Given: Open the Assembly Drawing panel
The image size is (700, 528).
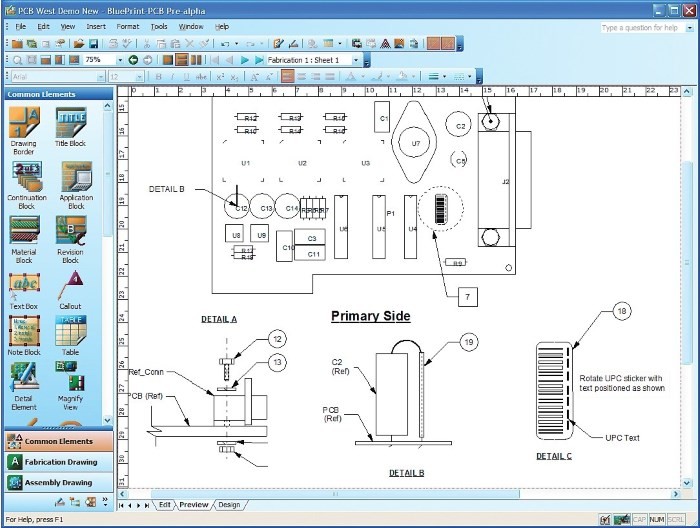Looking at the screenshot, I should tap(60, 483).
